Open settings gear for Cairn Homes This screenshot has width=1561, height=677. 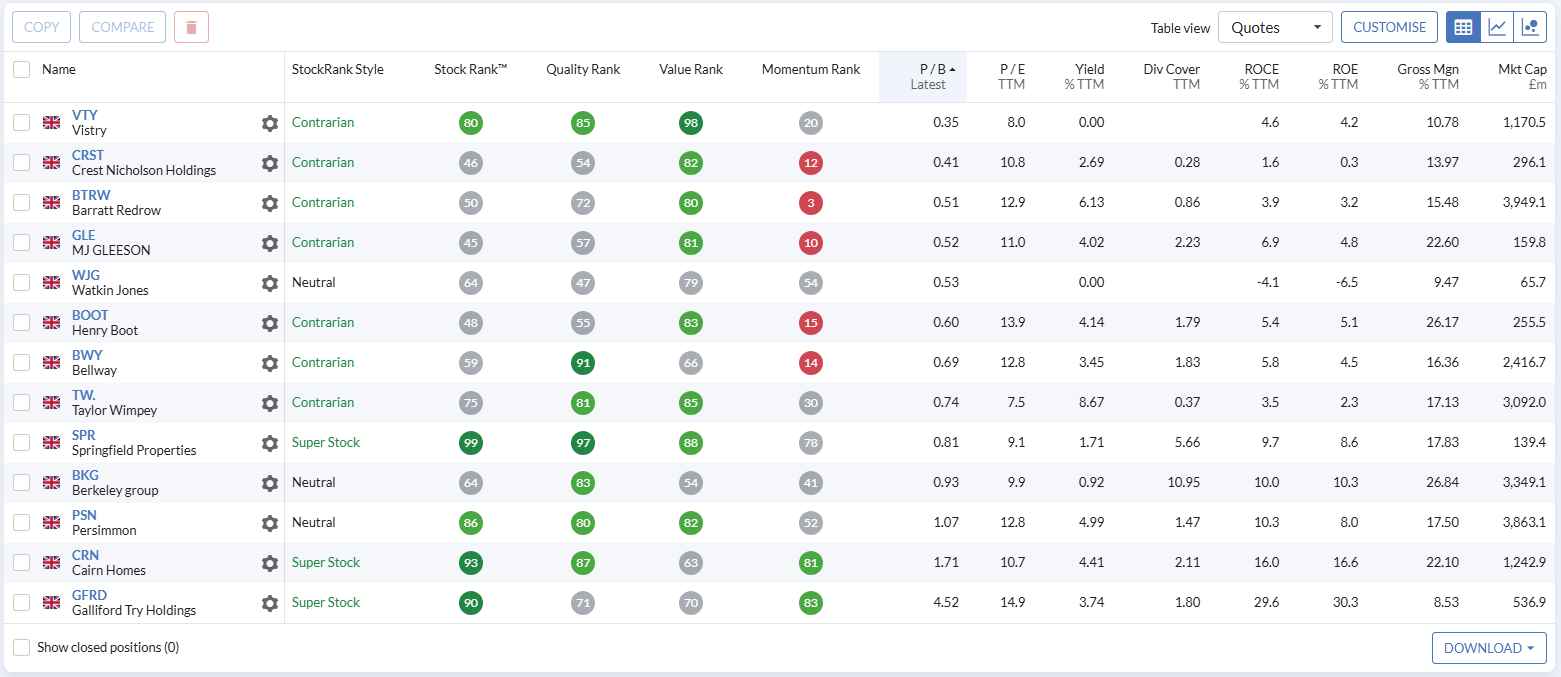pyautogui.click(x=269, y=563)
